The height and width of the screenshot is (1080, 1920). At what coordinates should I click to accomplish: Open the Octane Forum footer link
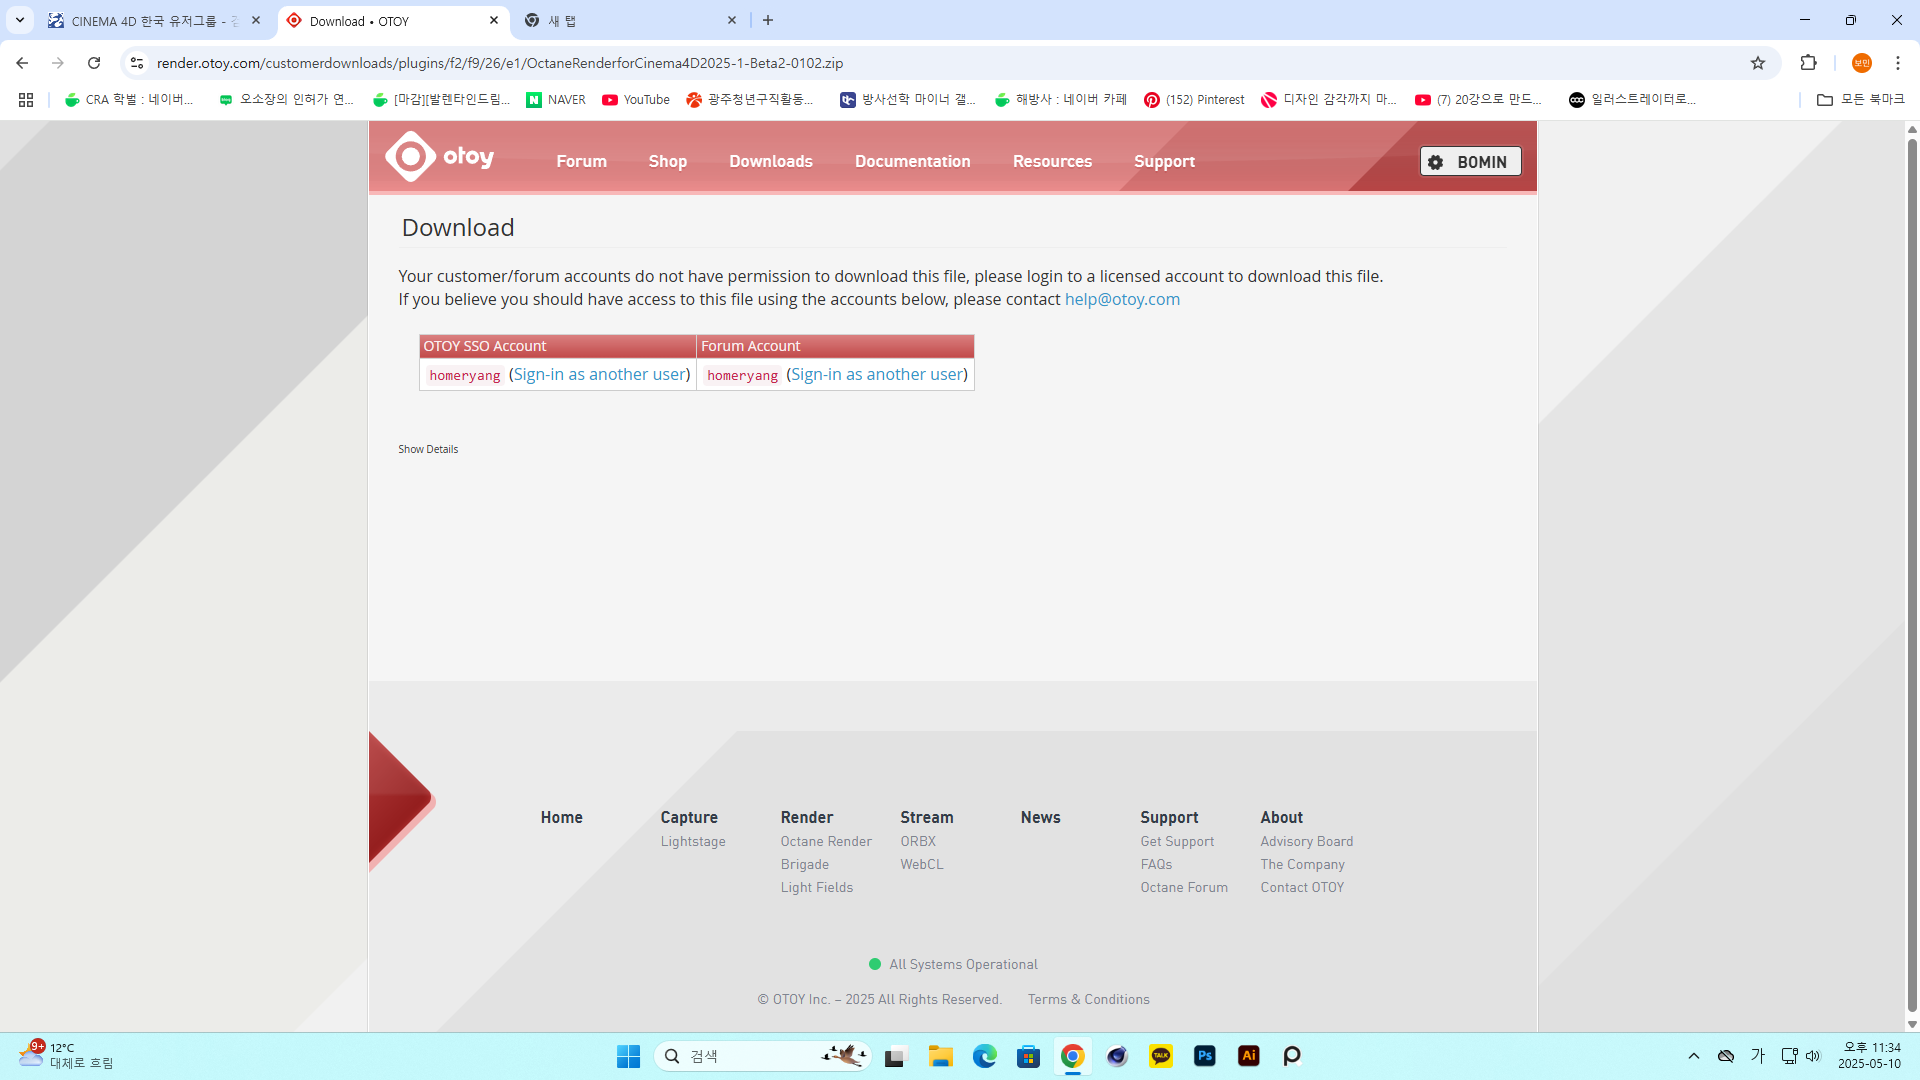click(1184, 887)
